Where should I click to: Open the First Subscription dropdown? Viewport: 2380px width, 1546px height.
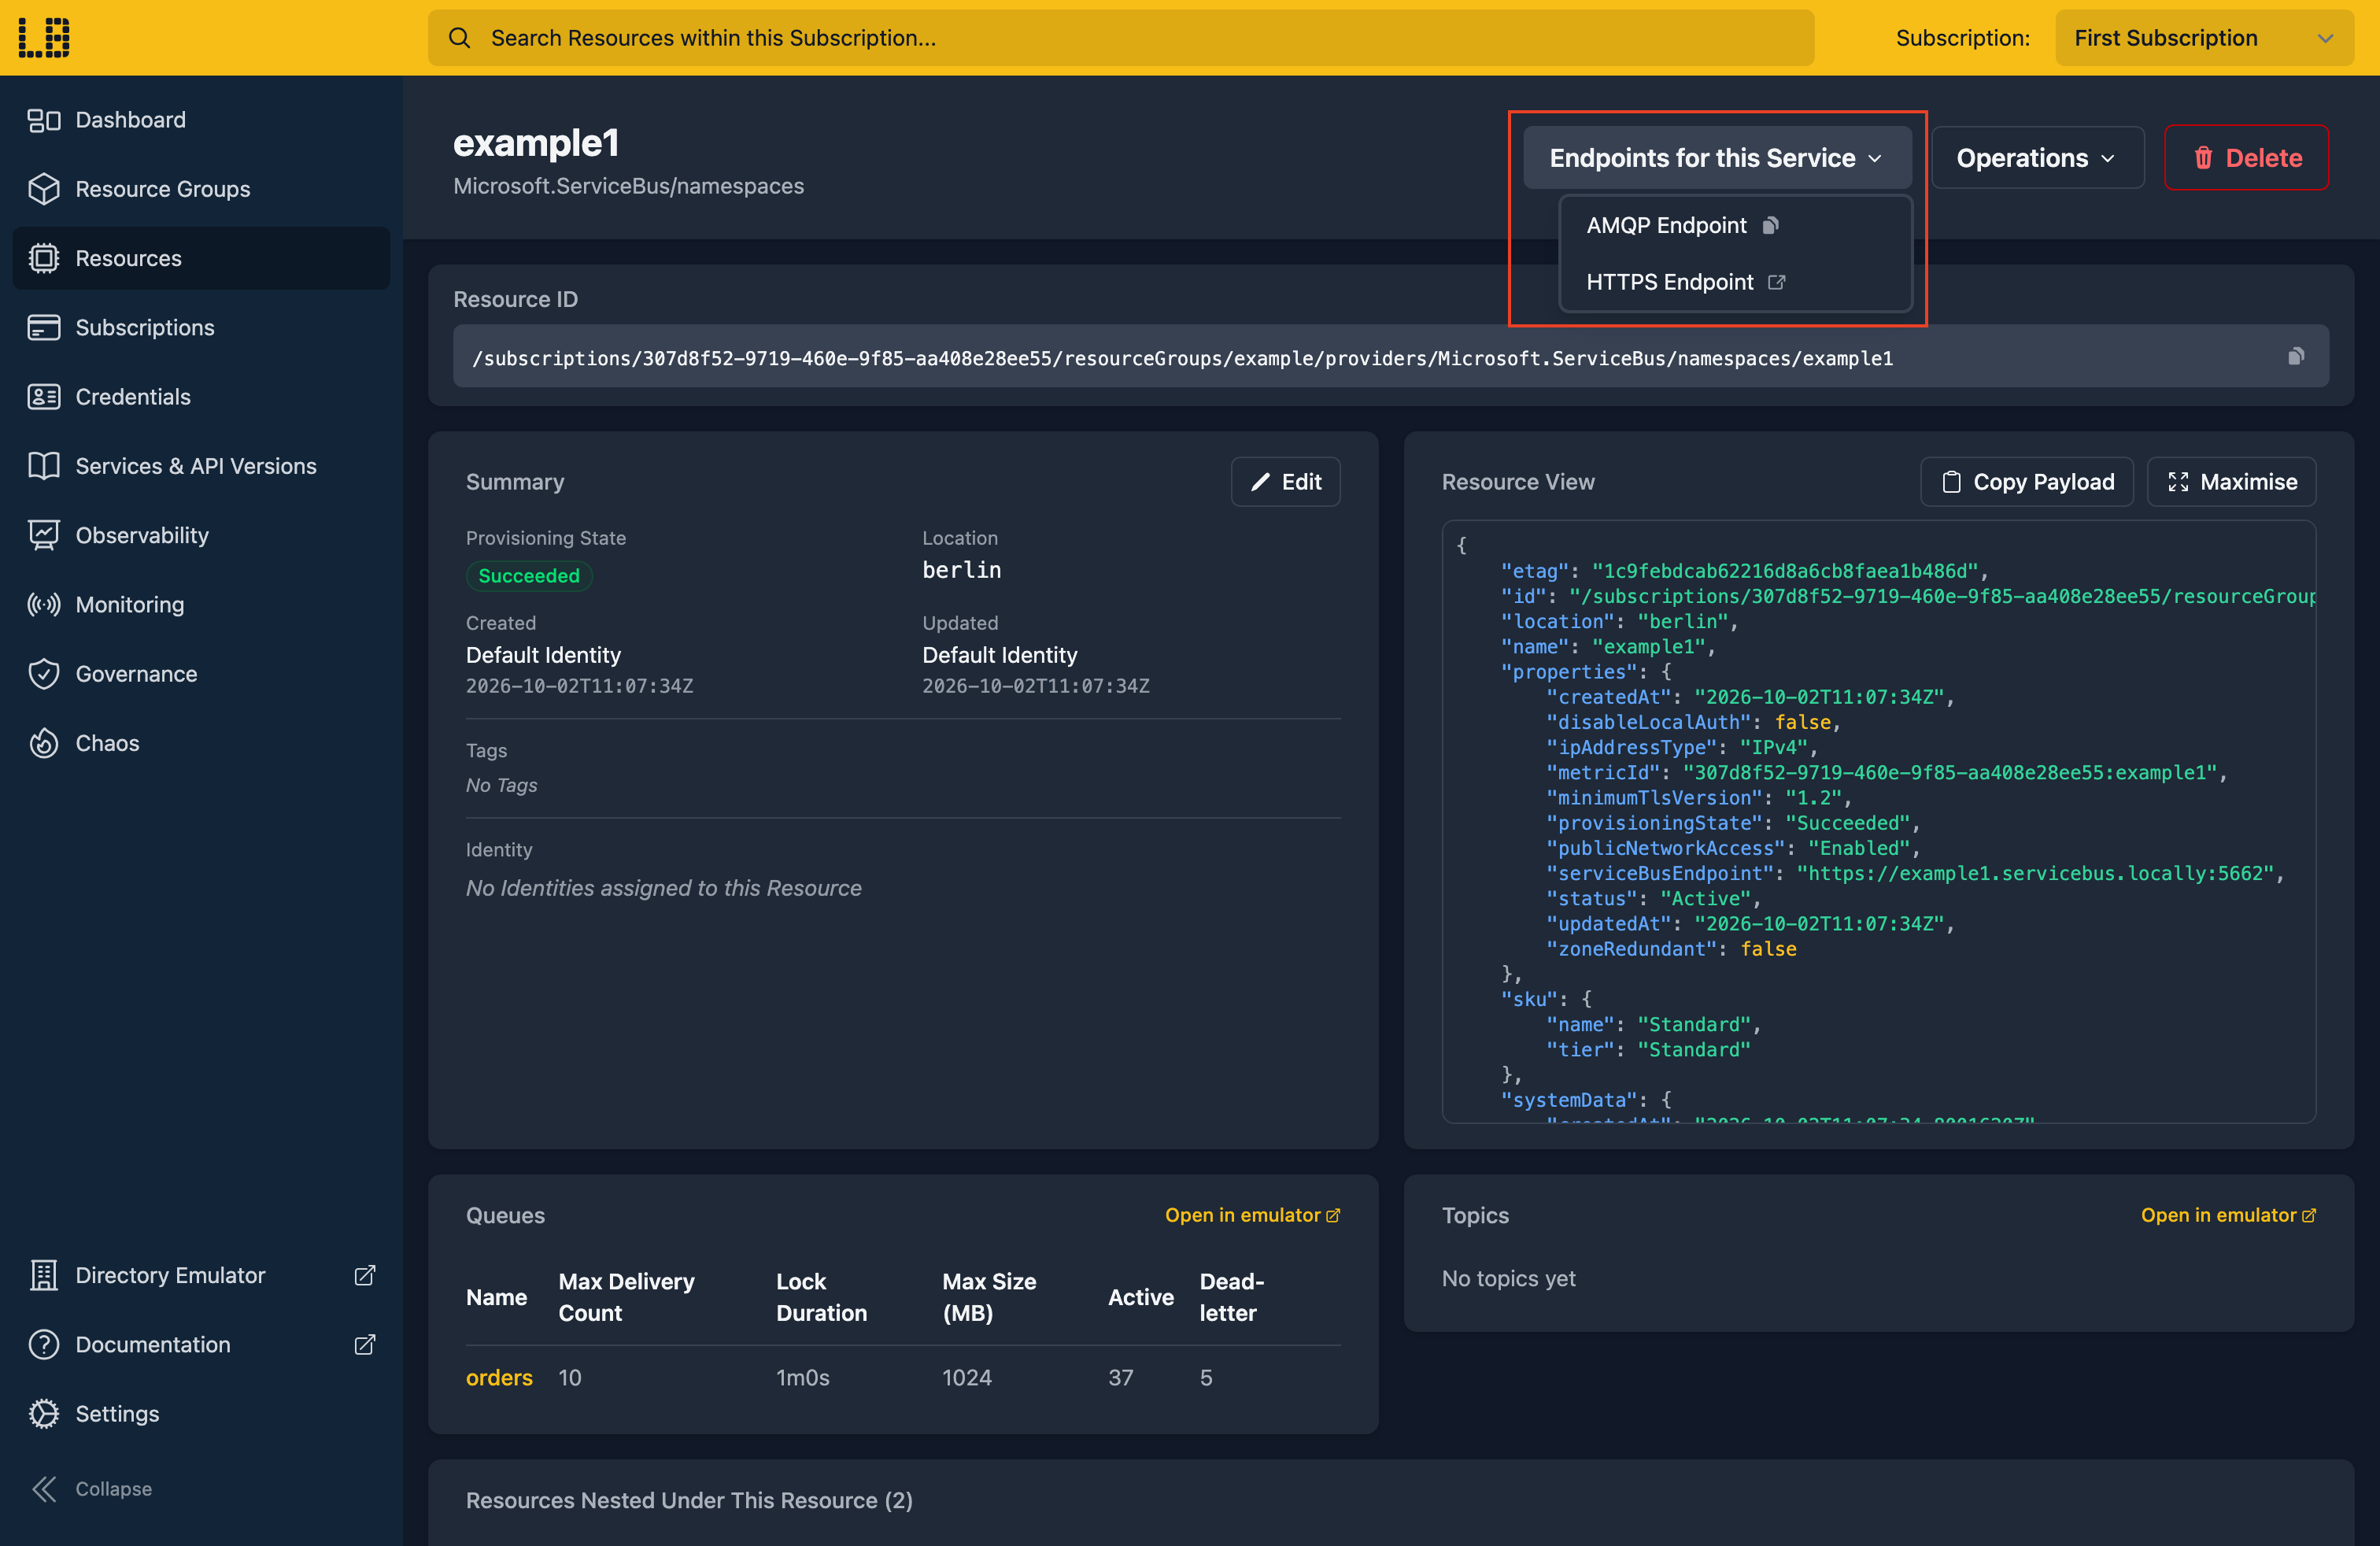click(2204, 38)
